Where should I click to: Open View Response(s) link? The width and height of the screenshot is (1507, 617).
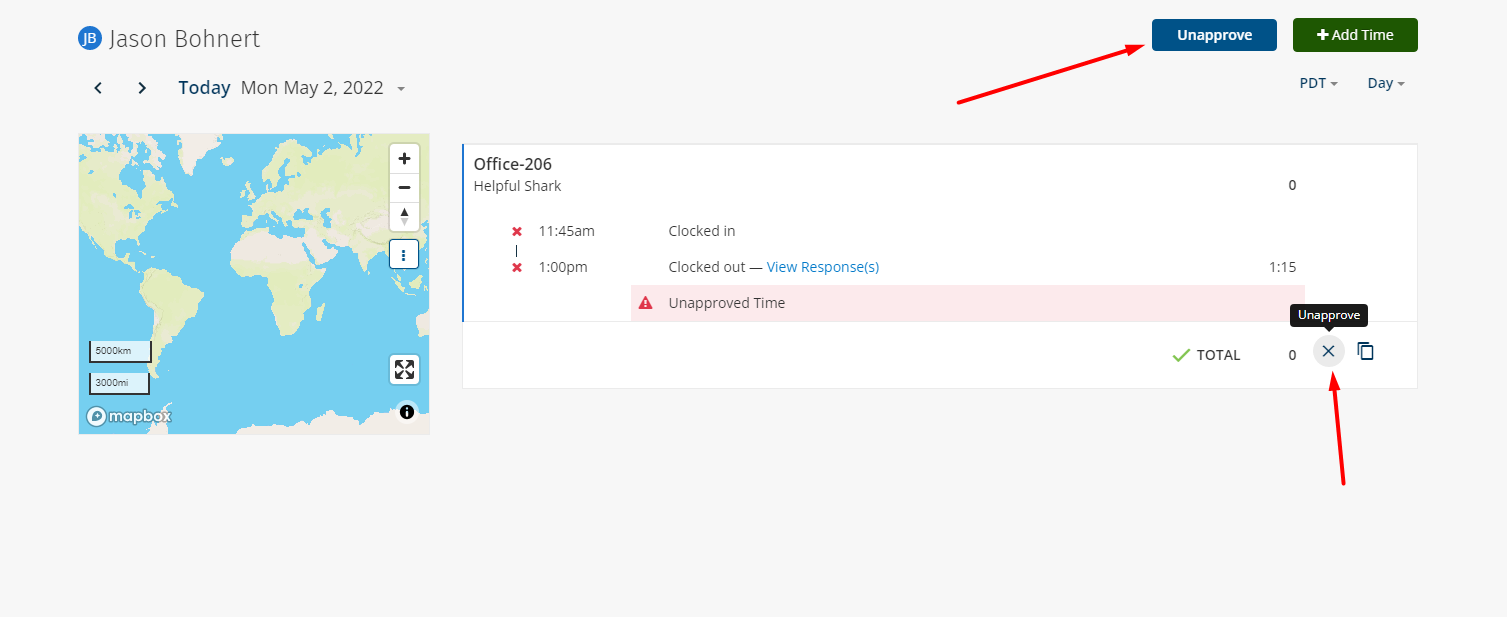pos(823,267)
